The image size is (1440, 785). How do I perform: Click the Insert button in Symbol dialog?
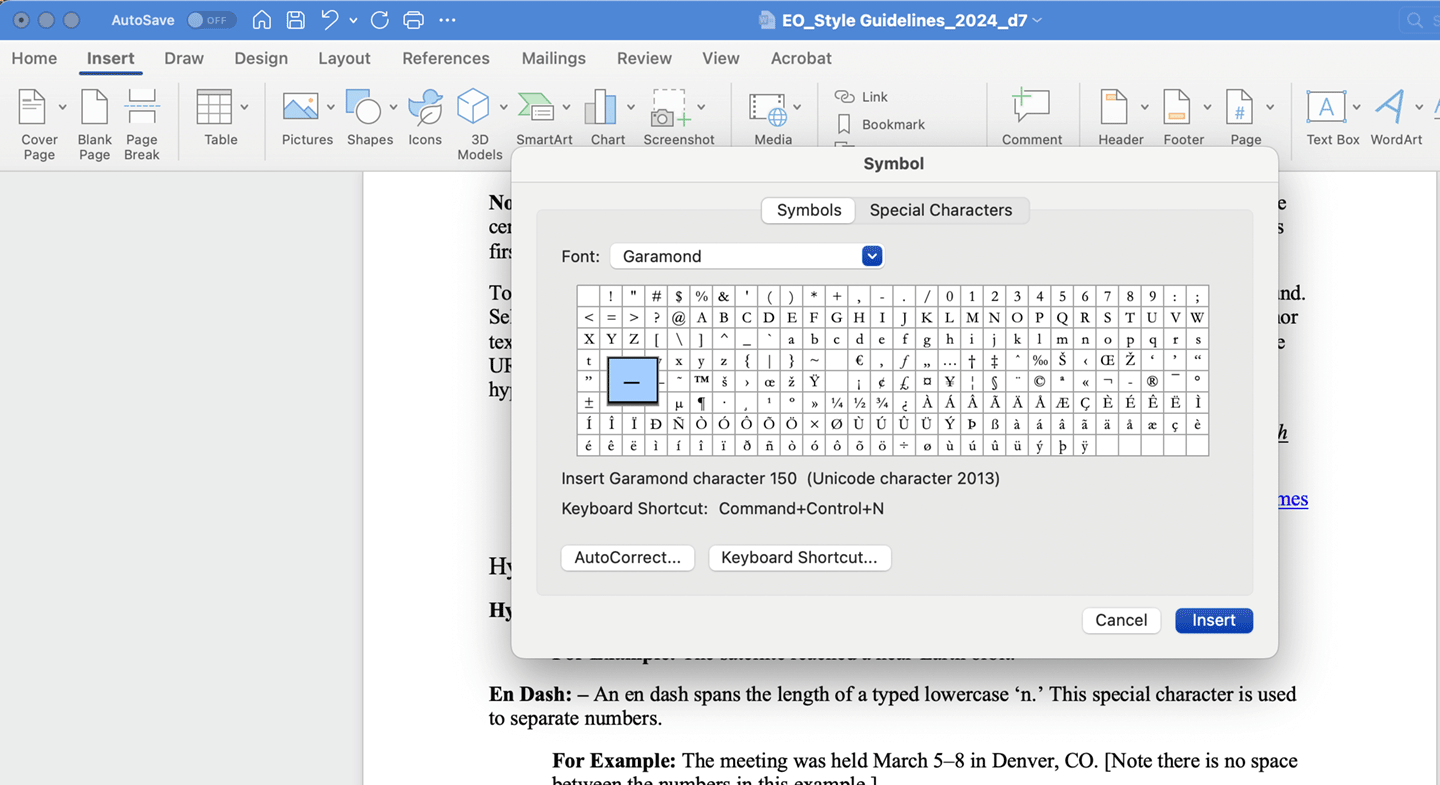(x=1214, y=620)
